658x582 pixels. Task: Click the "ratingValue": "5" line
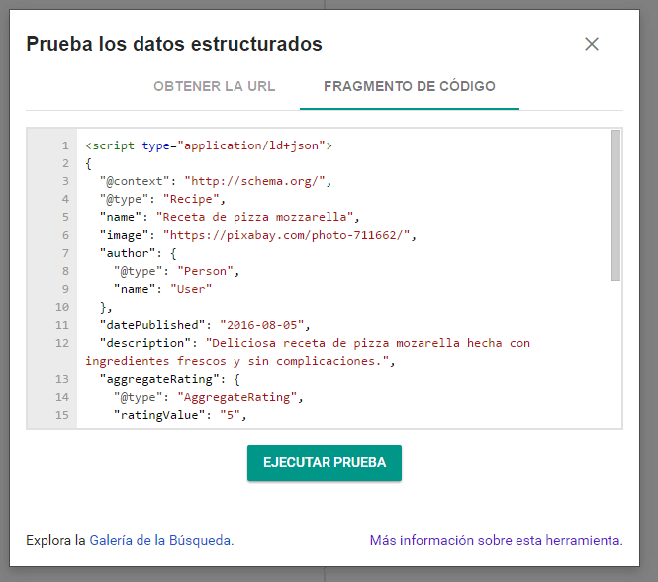[180, 415]
